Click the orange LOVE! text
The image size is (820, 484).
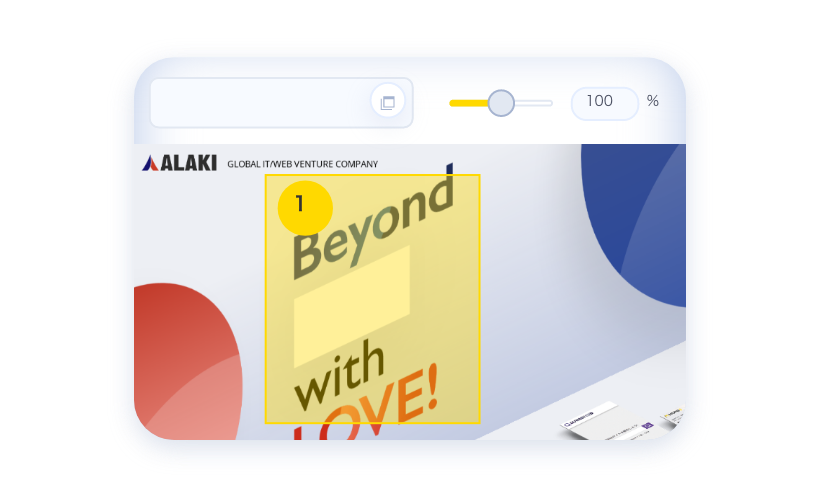[x=366, y=406]
